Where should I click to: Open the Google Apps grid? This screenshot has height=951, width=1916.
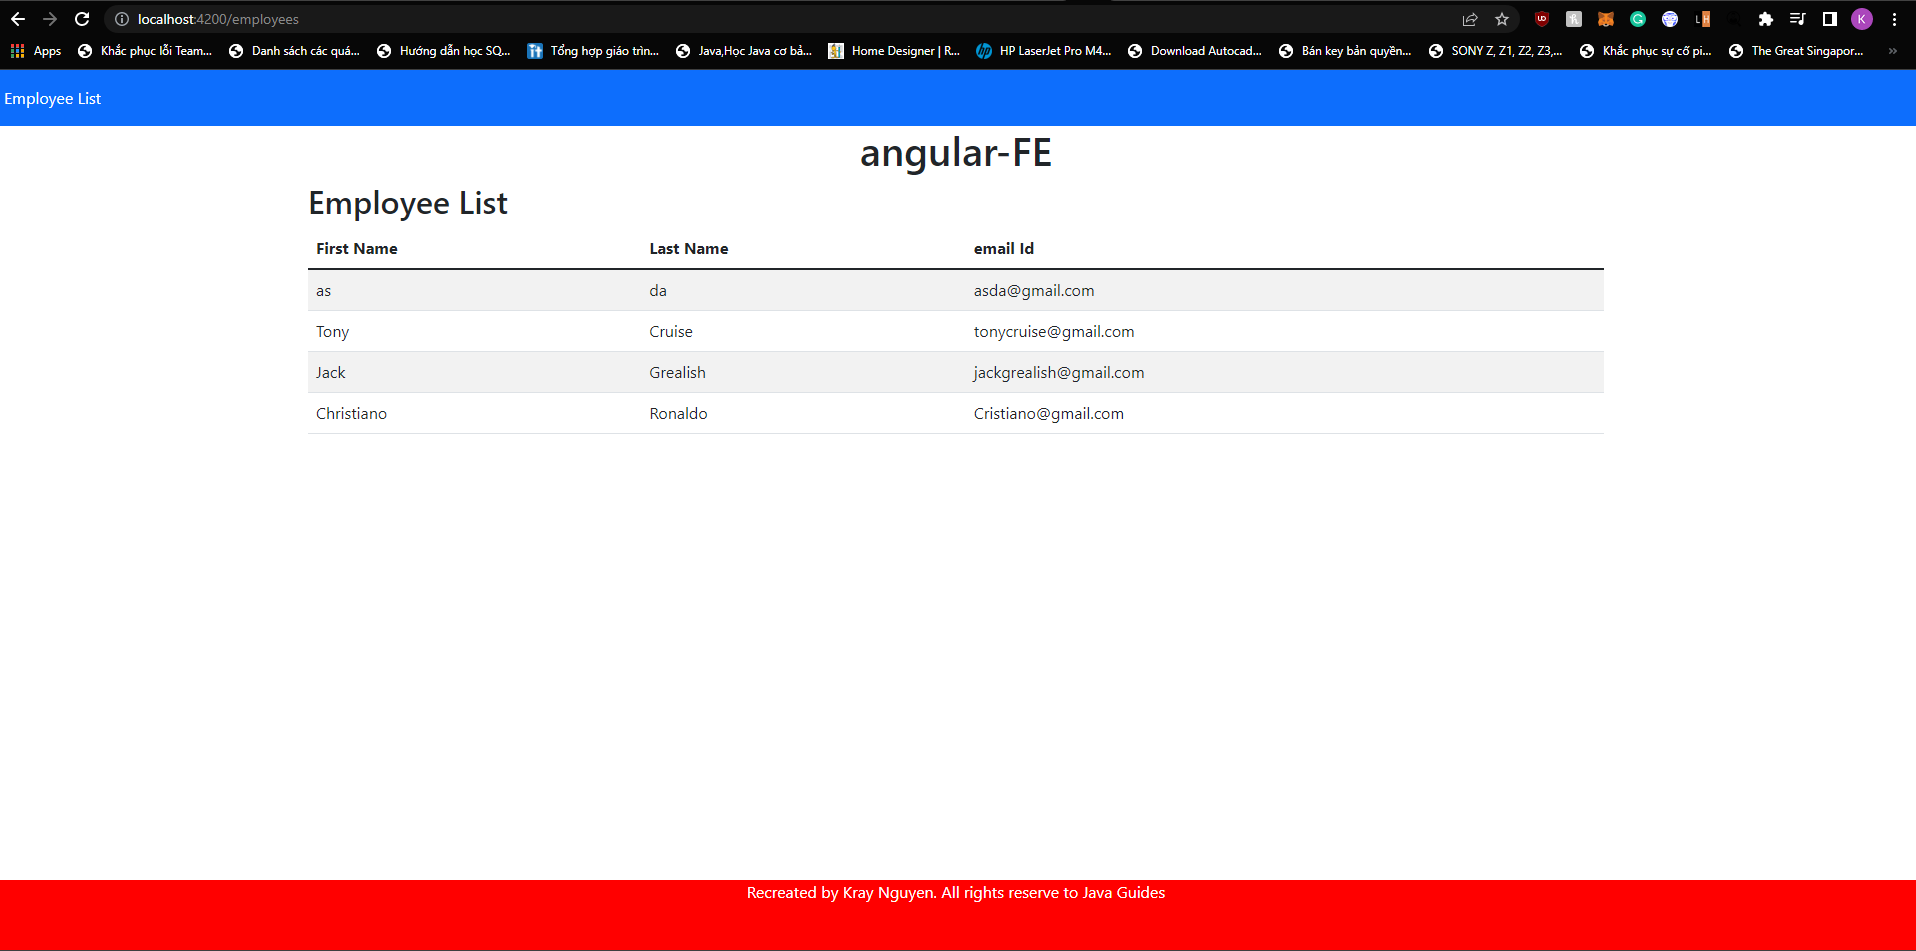17,50
